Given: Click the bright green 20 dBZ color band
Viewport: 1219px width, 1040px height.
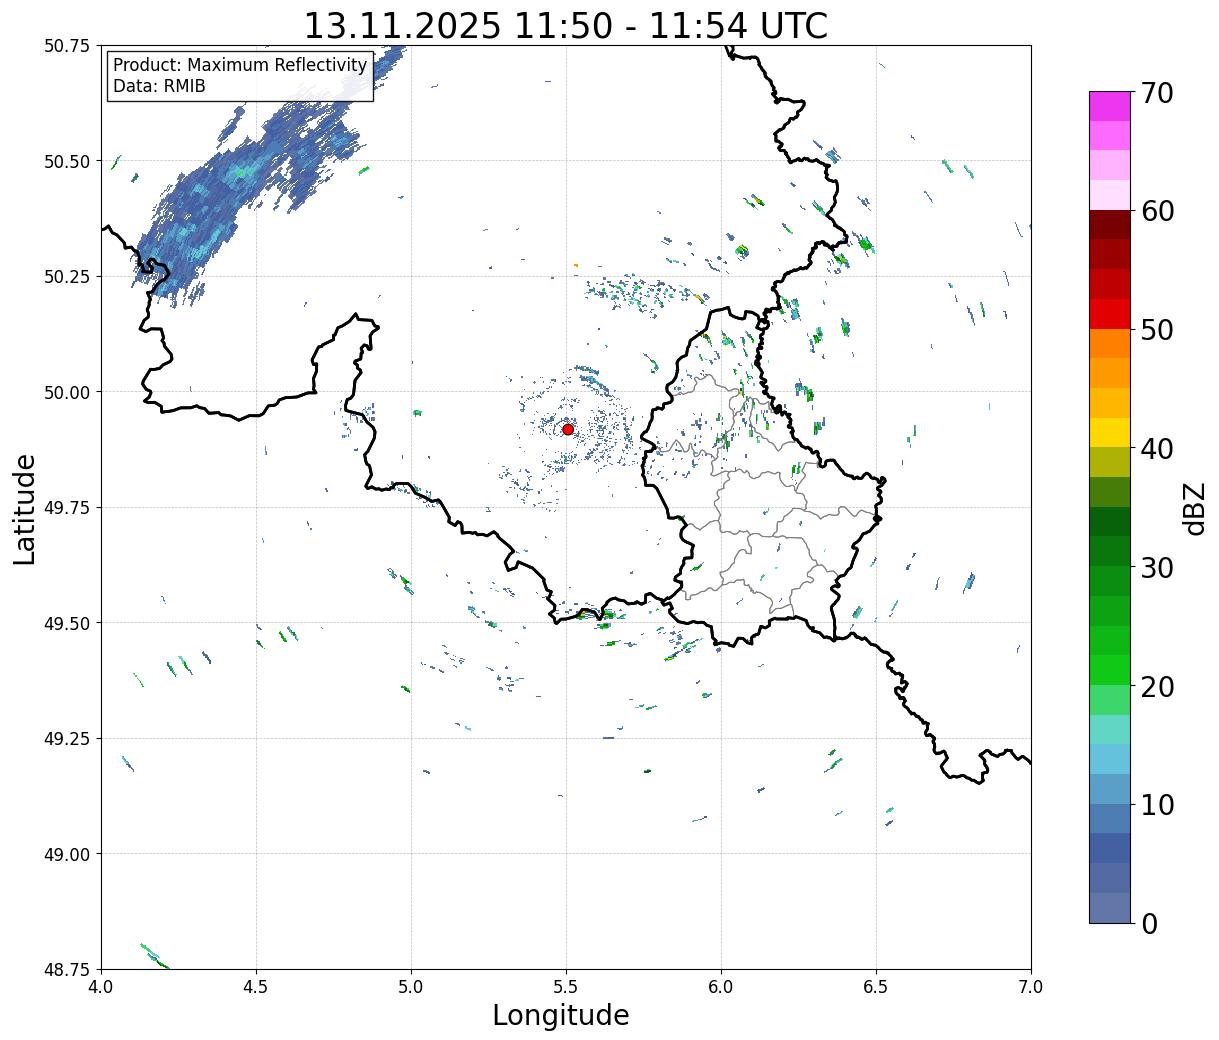Looking at the screenshot, I should click(1110, 670).
